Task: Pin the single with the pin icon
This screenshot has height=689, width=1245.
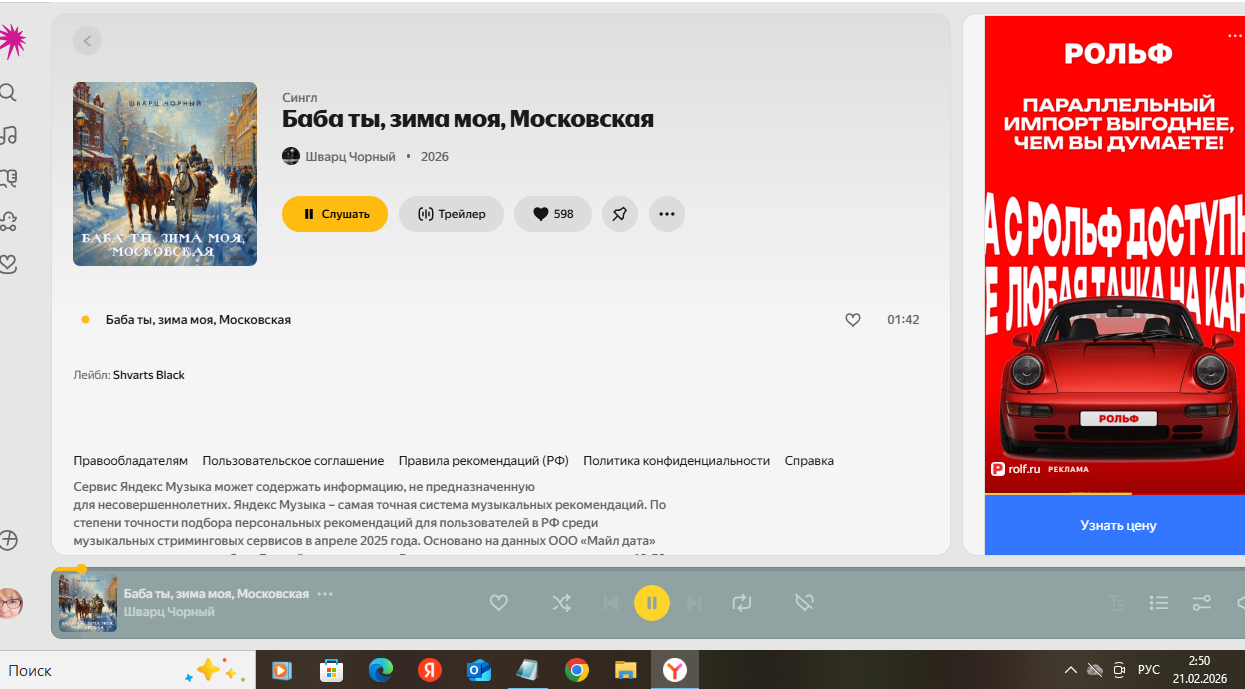Action: pyautogui.click(x=620, y=214)
